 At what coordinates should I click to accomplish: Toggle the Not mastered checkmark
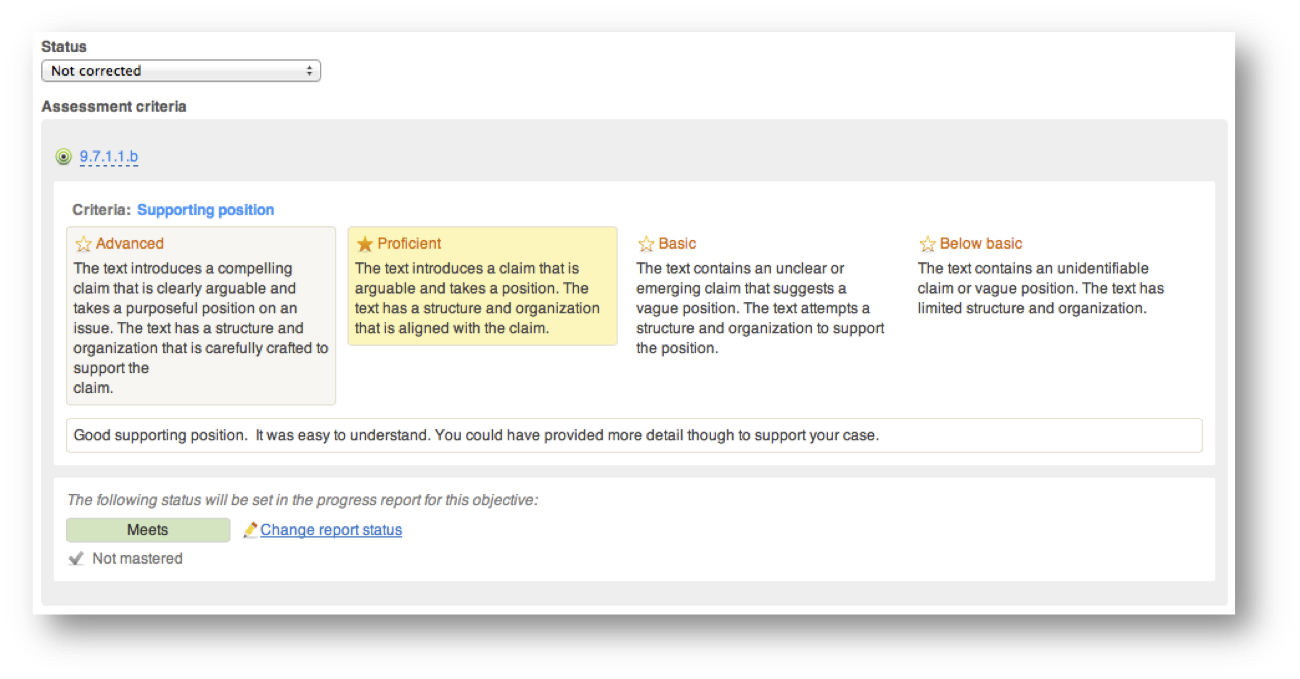[x=76, y=559]
